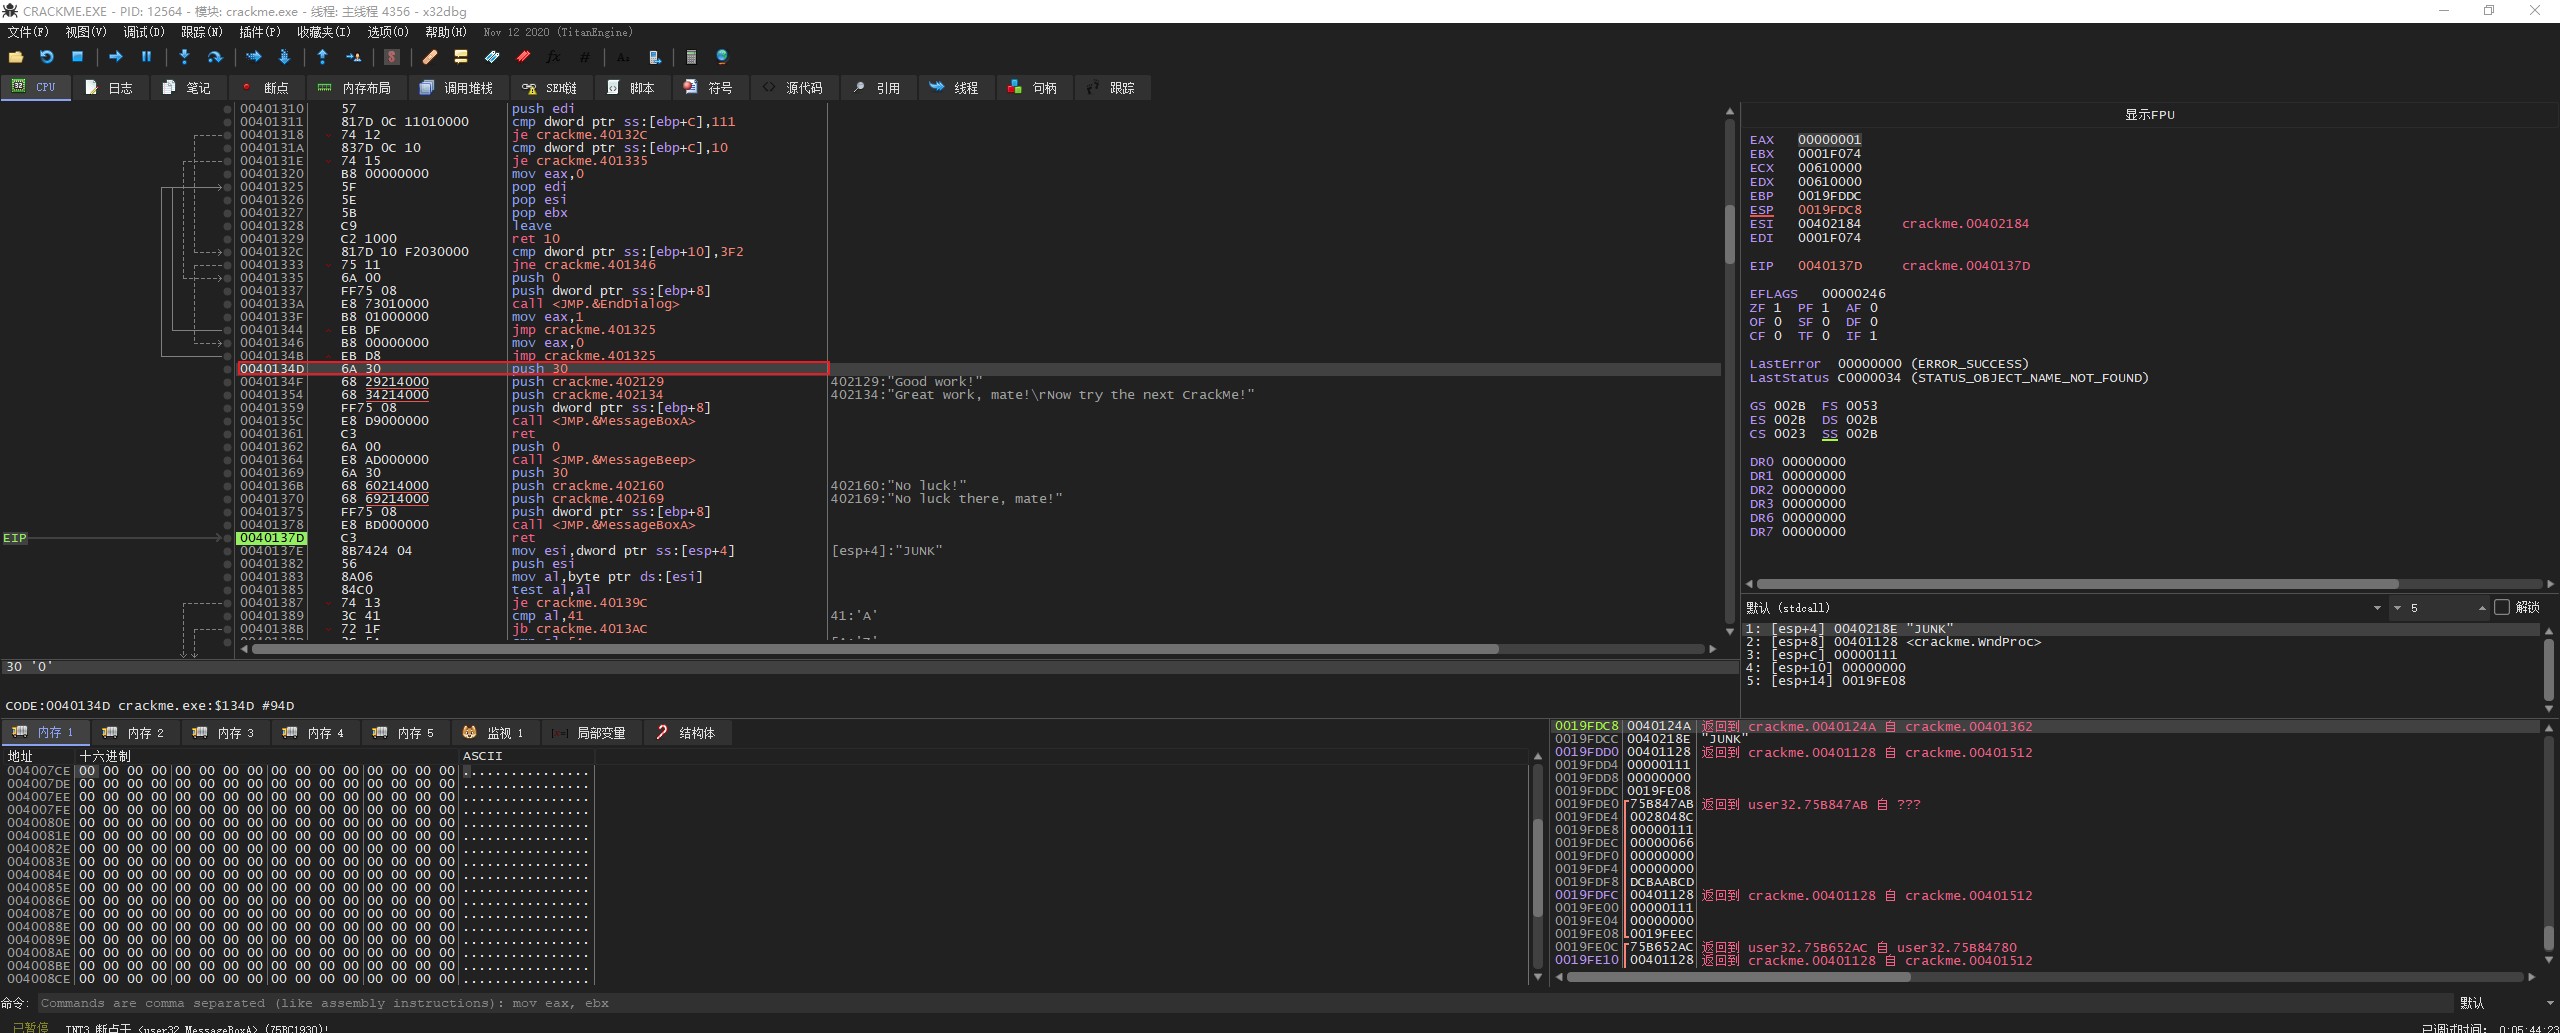Click the Open file folder icon
The width and height of the screenshot is (2560, 1033).
[x=15, y=57]
